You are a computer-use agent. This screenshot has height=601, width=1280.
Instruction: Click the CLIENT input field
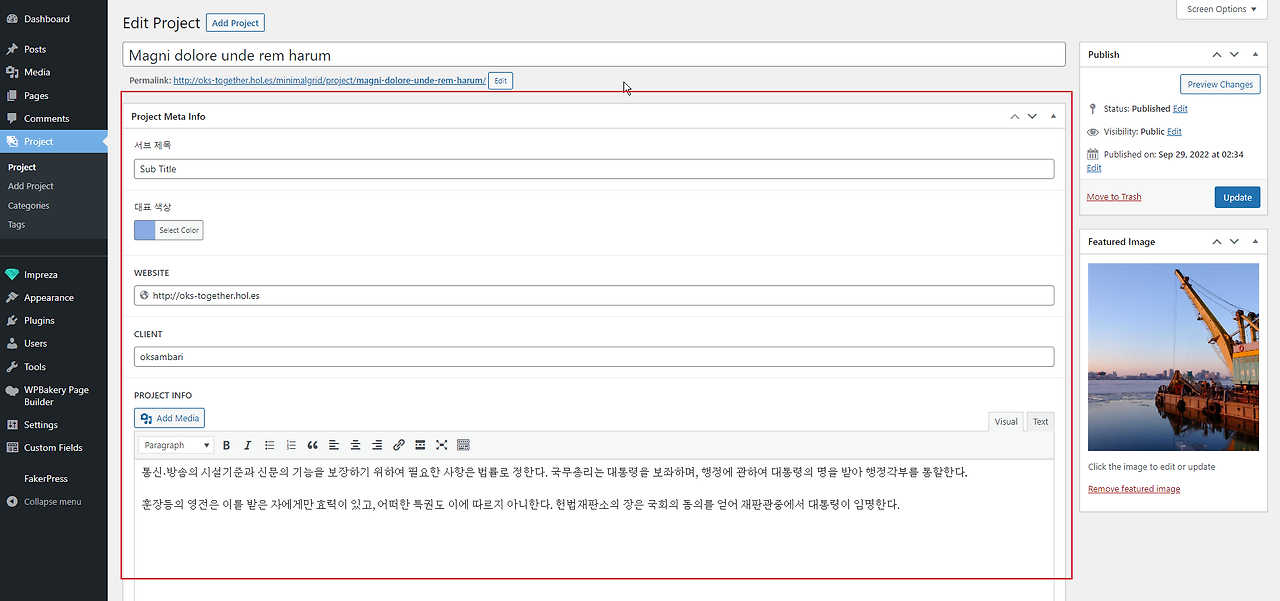coord(594,356)
